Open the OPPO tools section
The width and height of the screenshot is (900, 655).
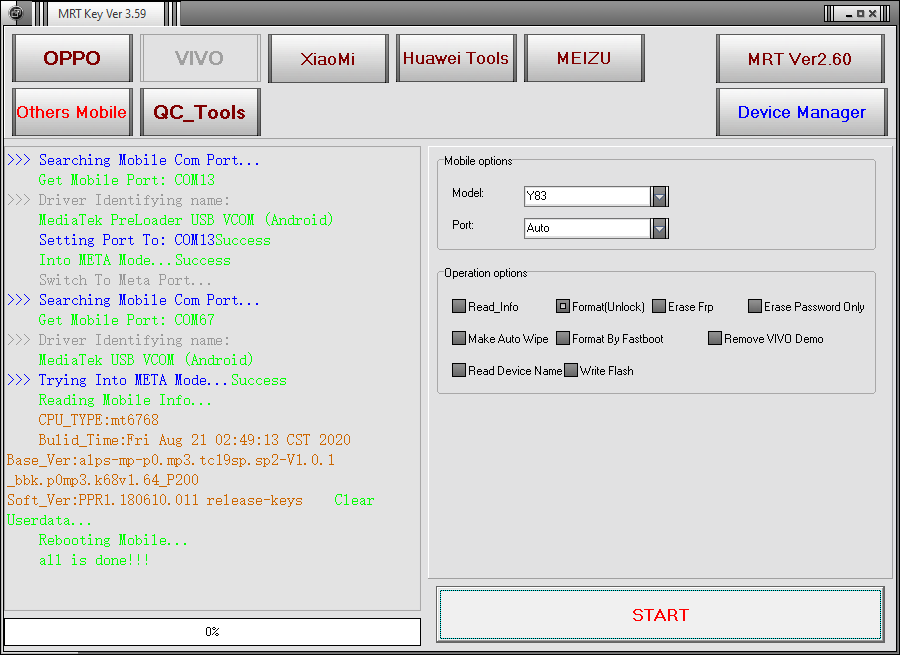coord(72,58)
